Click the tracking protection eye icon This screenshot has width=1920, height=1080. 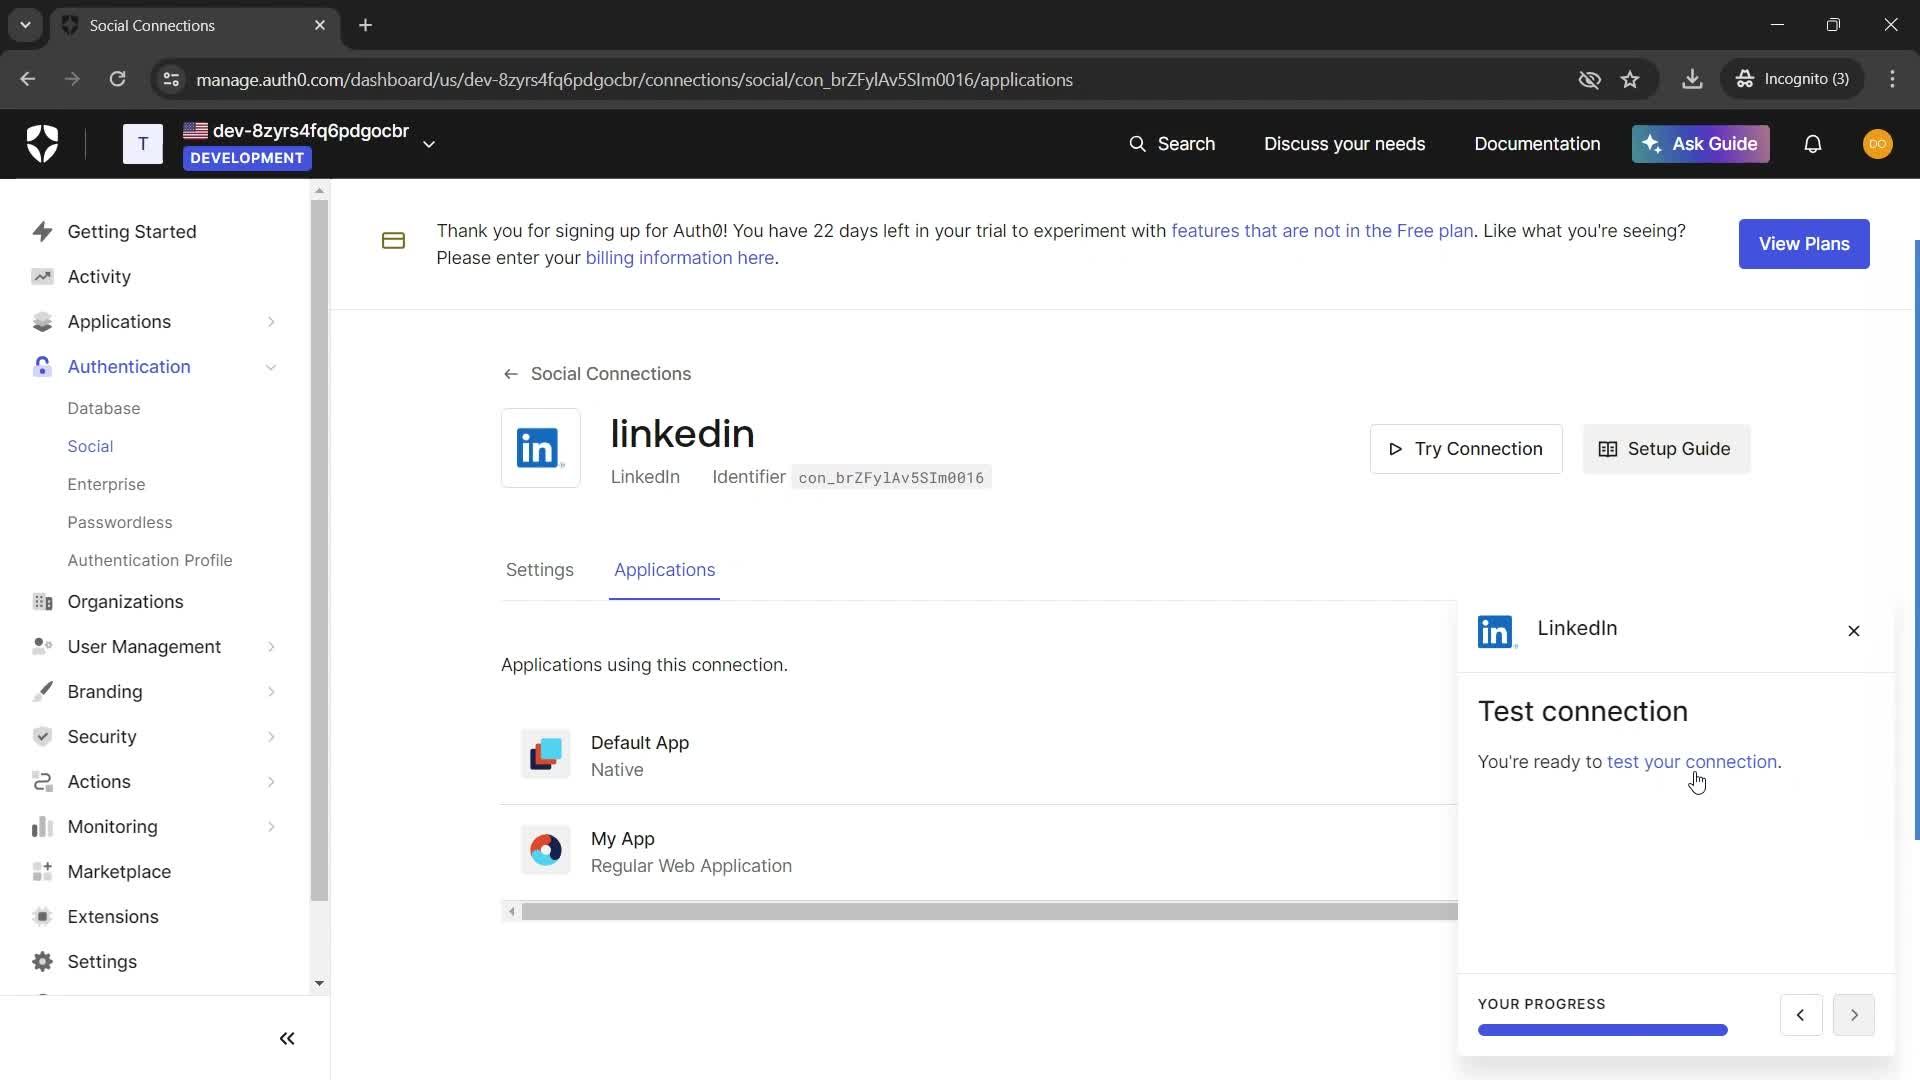click(x=1589, y=79)
